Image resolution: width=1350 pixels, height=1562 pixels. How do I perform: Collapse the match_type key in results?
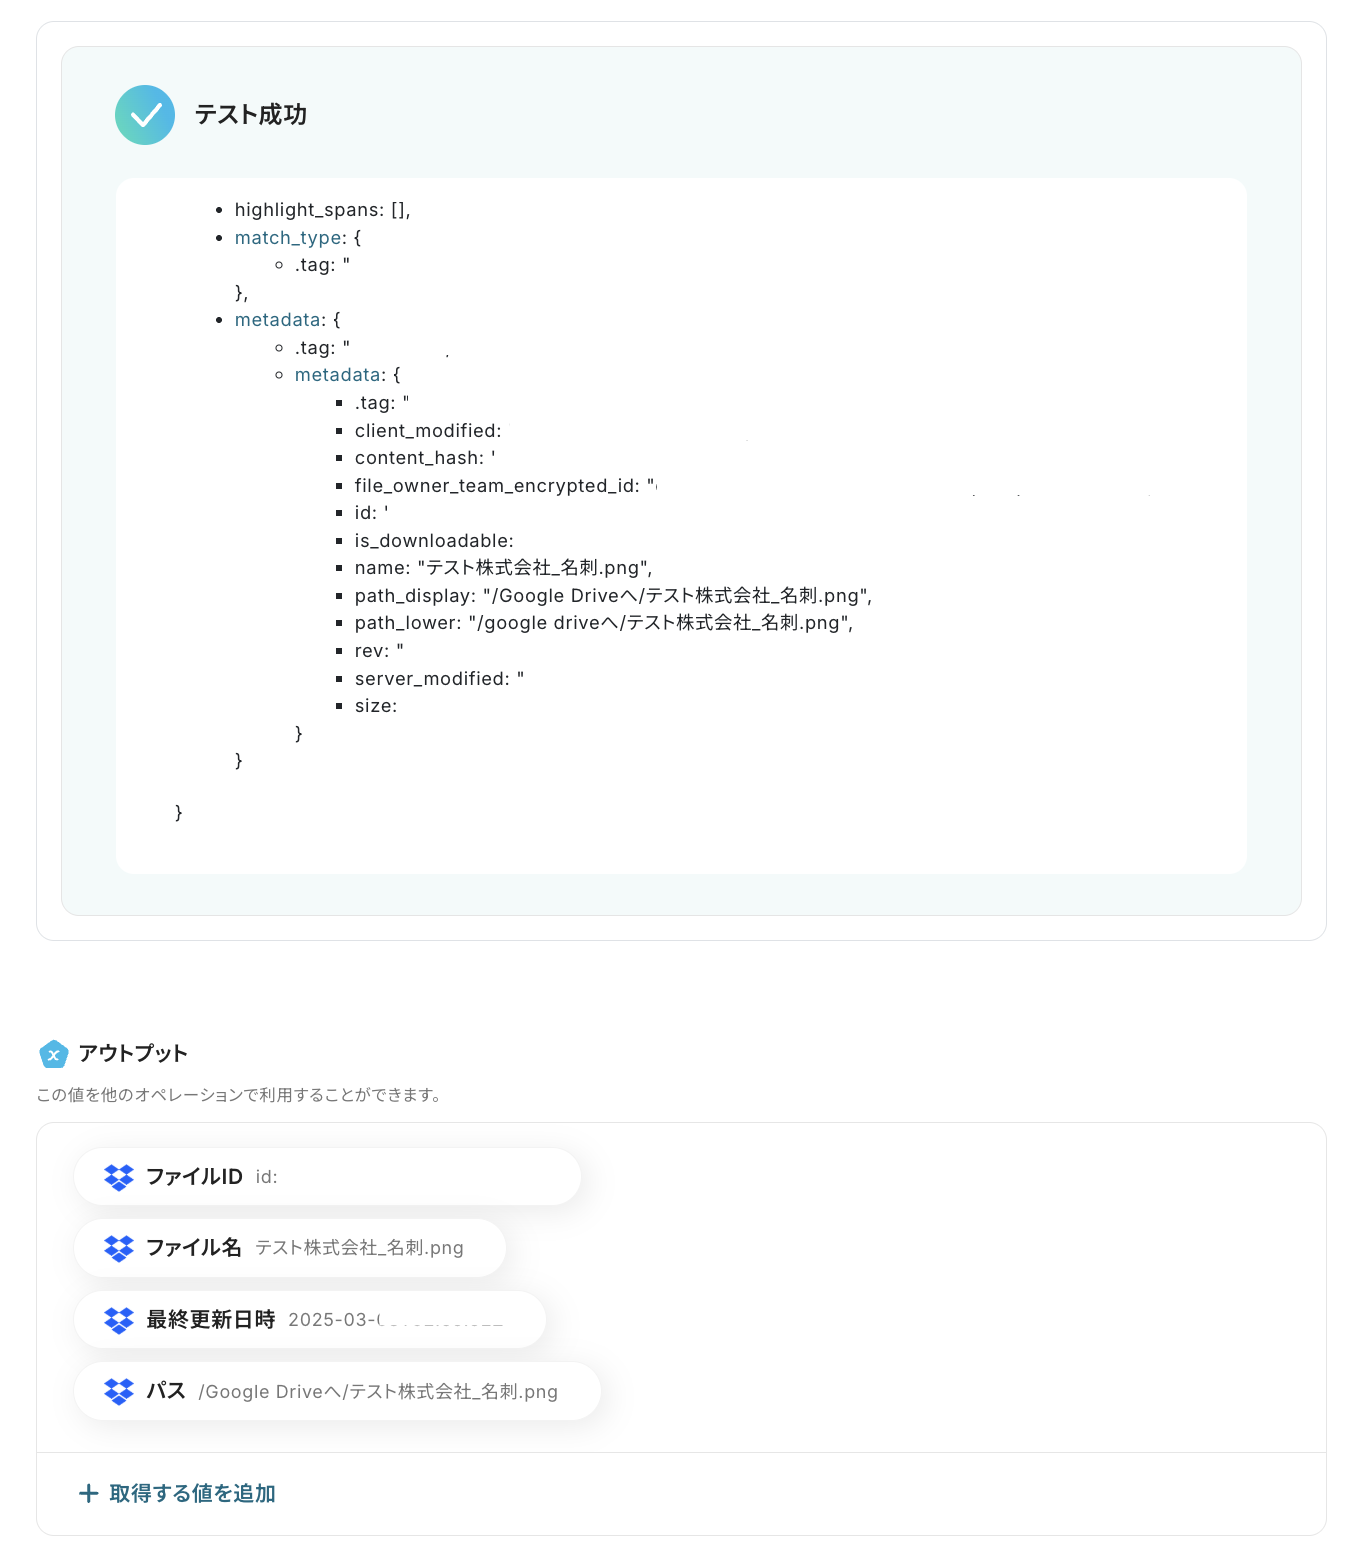click(288, 238)
